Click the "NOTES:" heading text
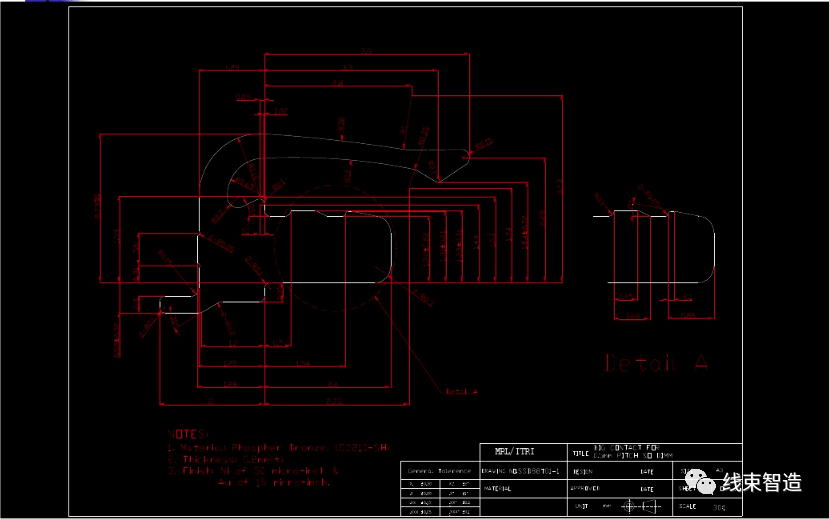This screenshot has height=519, width=829. (188, 434)
